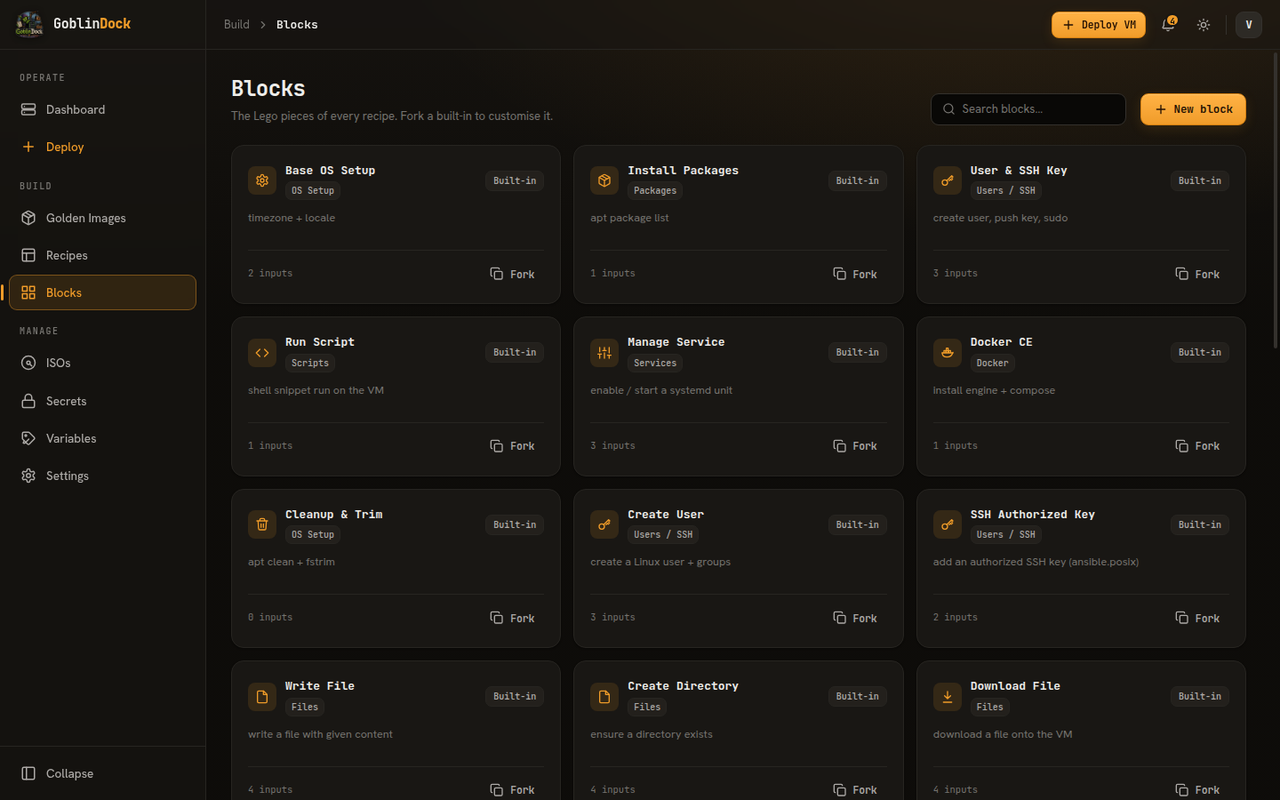Fork the Download File block
1280x800 pixels.
1197,789
